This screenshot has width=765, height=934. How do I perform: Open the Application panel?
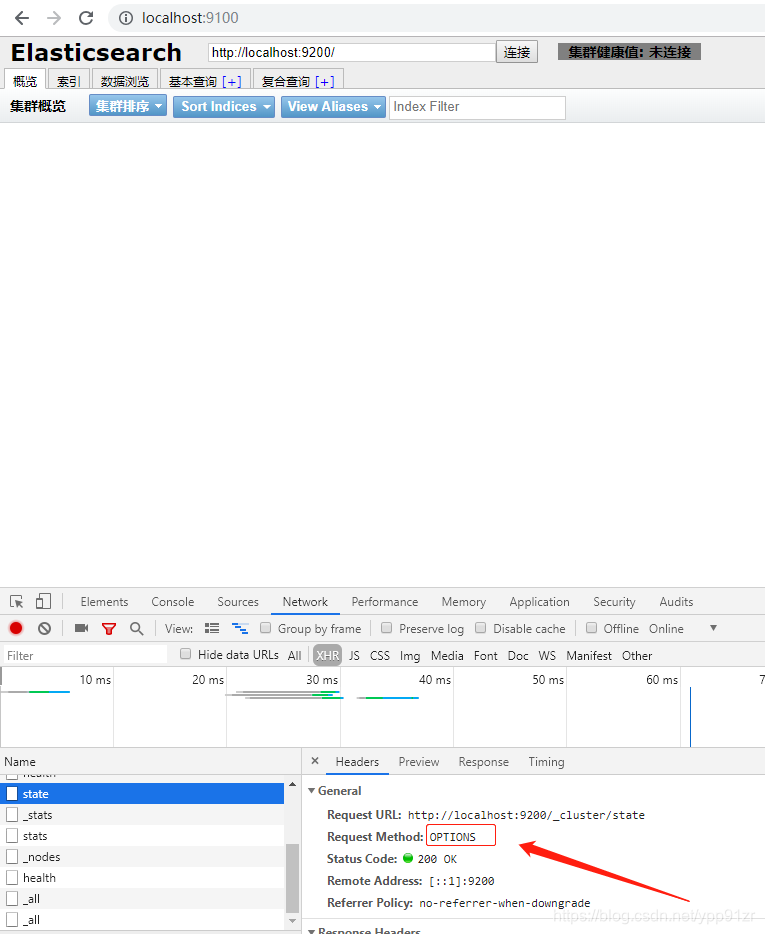(x=539, y=602)
